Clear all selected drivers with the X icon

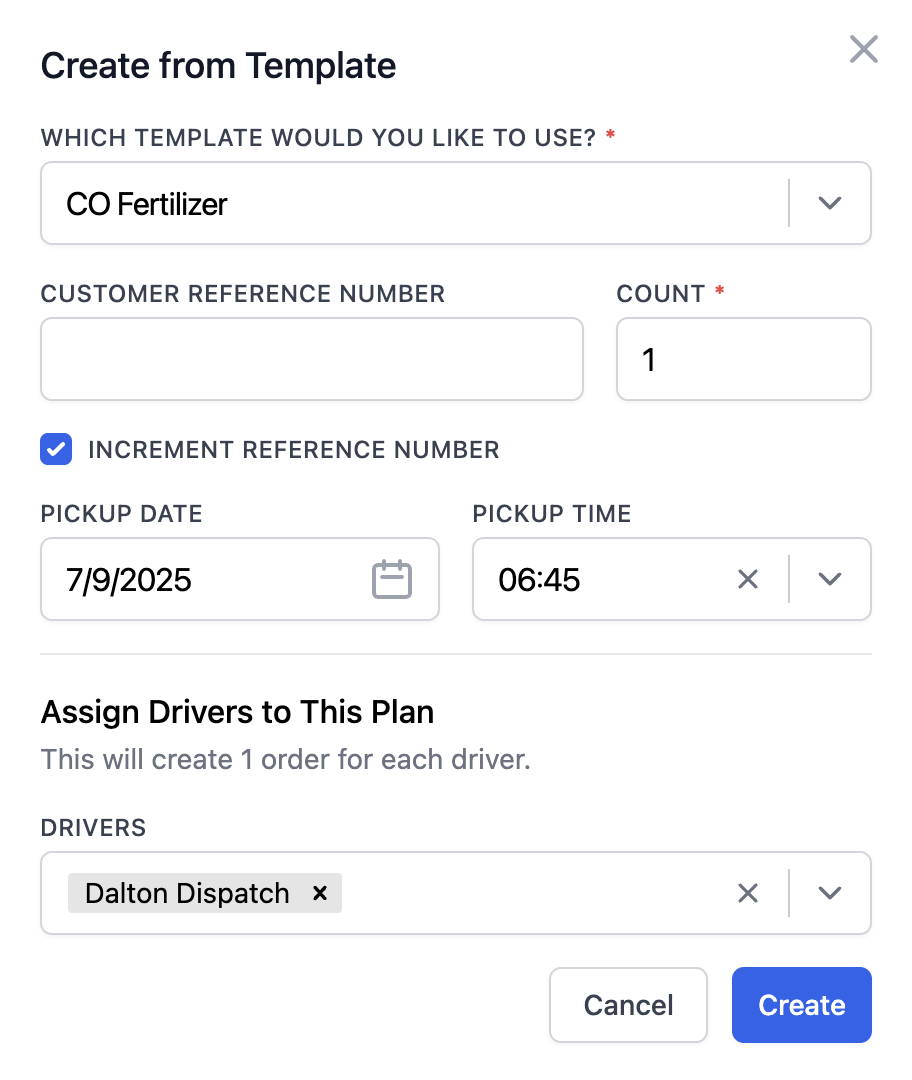coord(748,893)
